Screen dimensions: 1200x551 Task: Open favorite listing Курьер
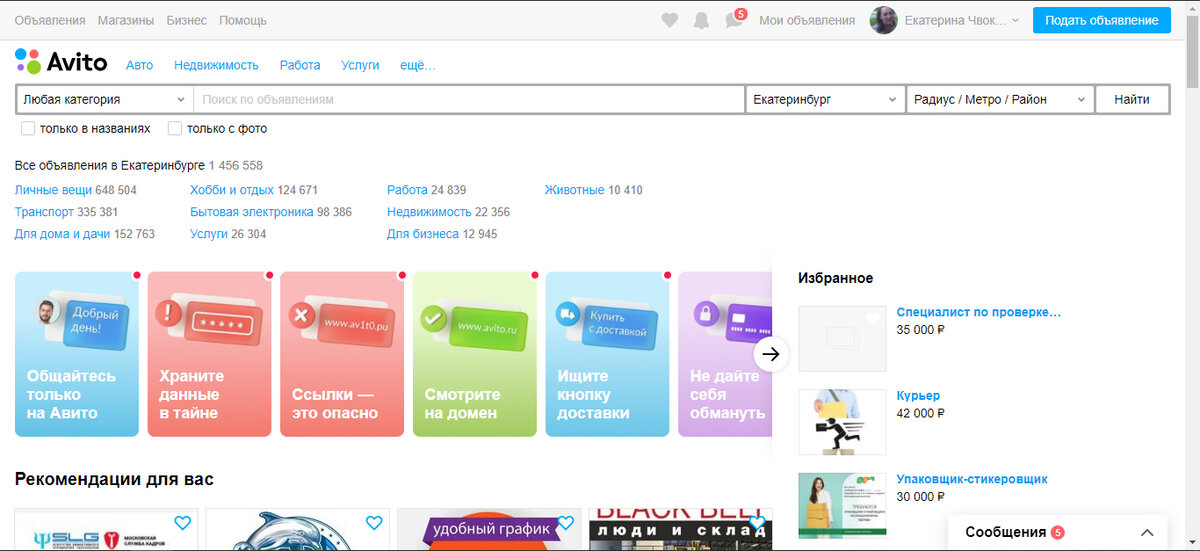(x=918, y=396)
